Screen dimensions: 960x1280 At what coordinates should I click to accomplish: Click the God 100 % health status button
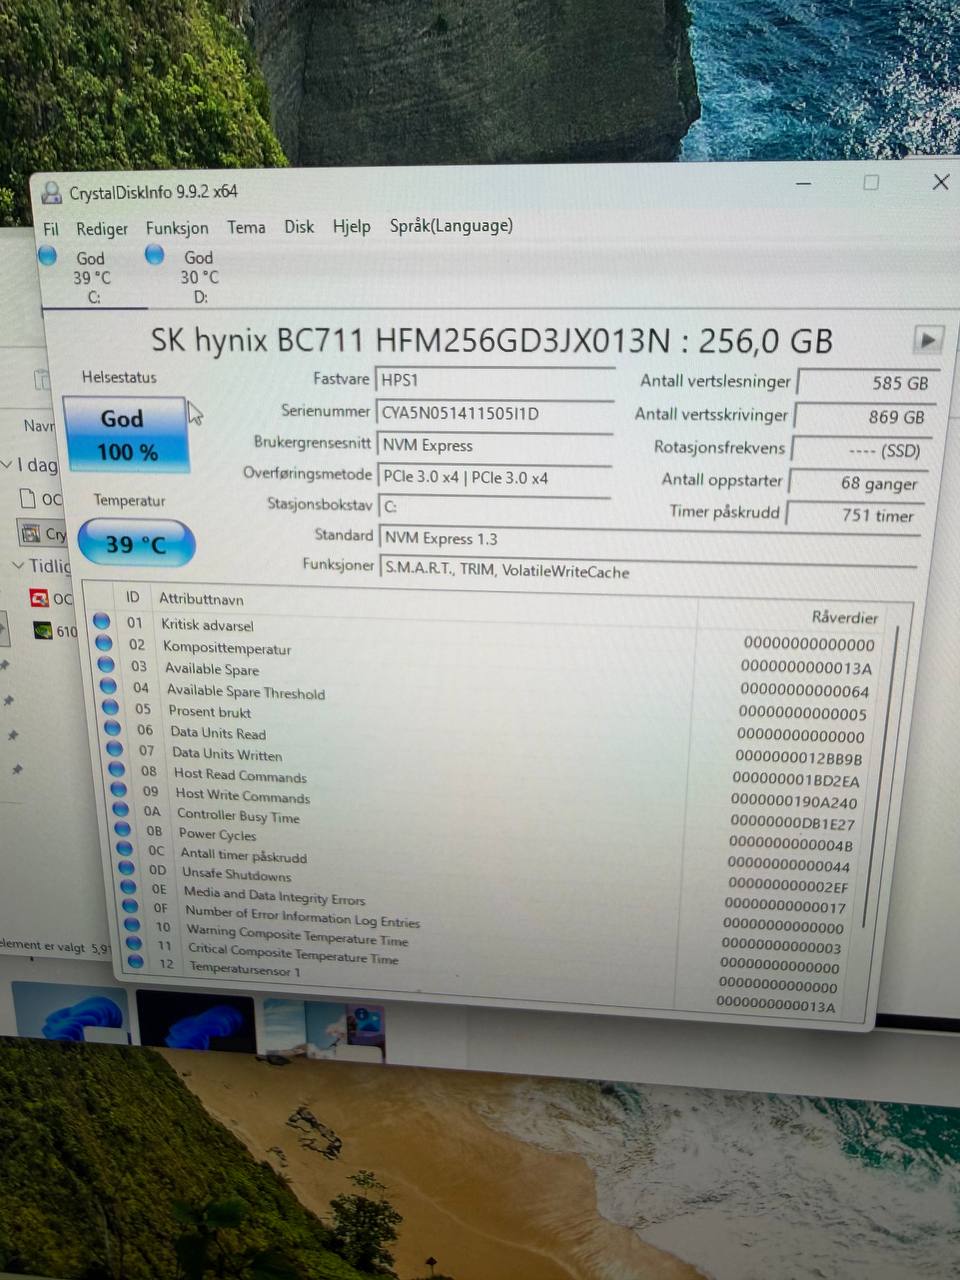point(125,435)
